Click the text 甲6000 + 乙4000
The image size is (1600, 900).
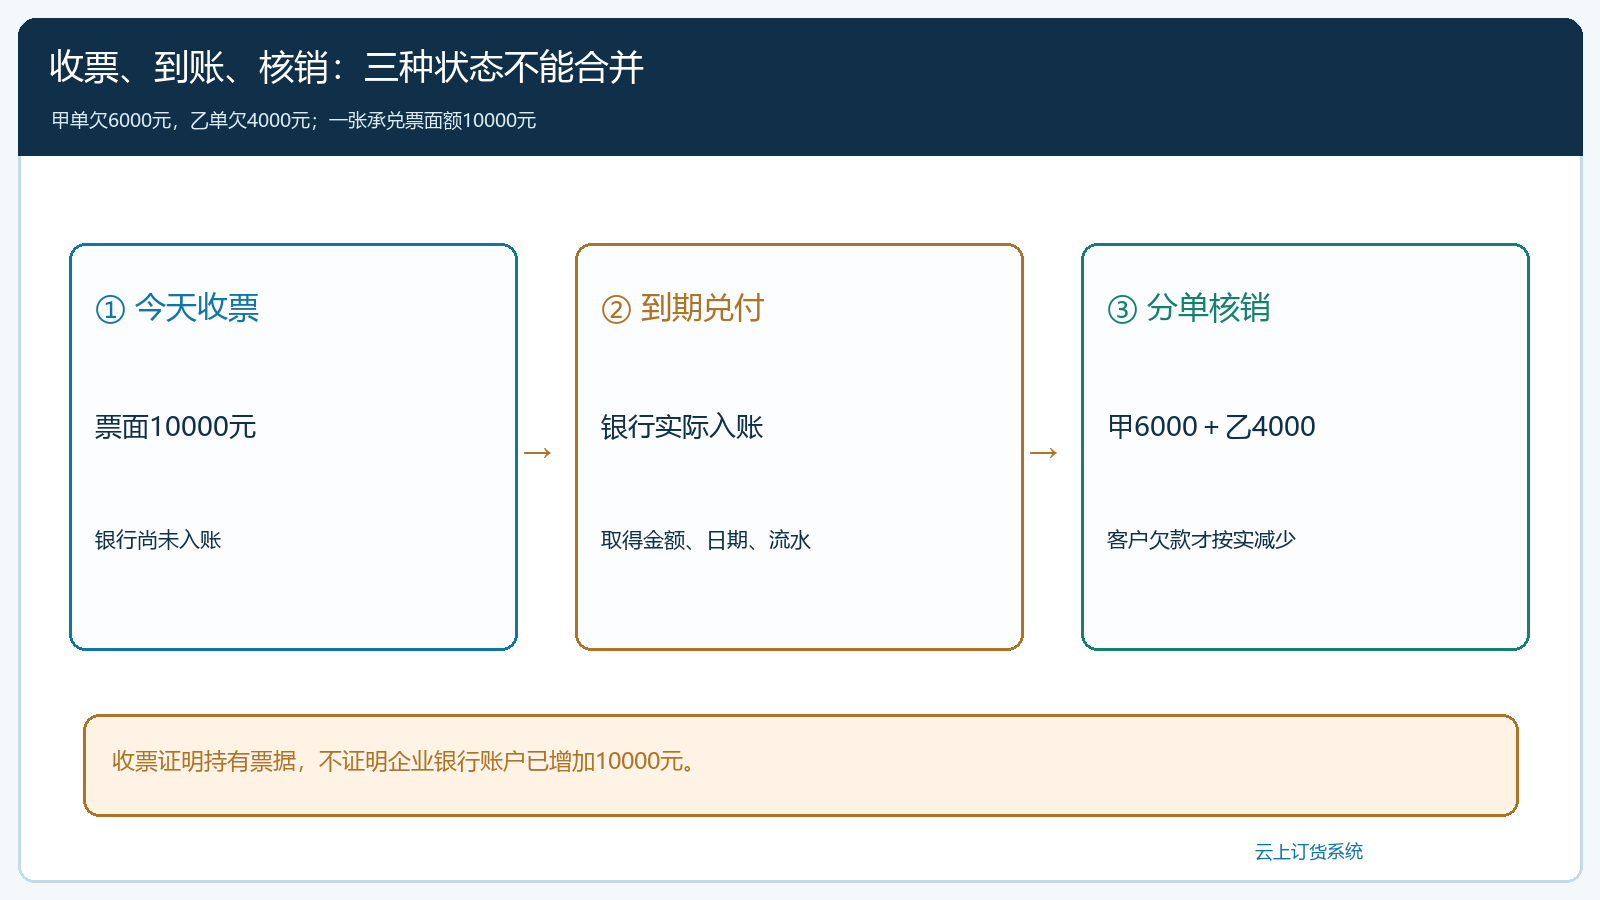(x=1211, y=427)
